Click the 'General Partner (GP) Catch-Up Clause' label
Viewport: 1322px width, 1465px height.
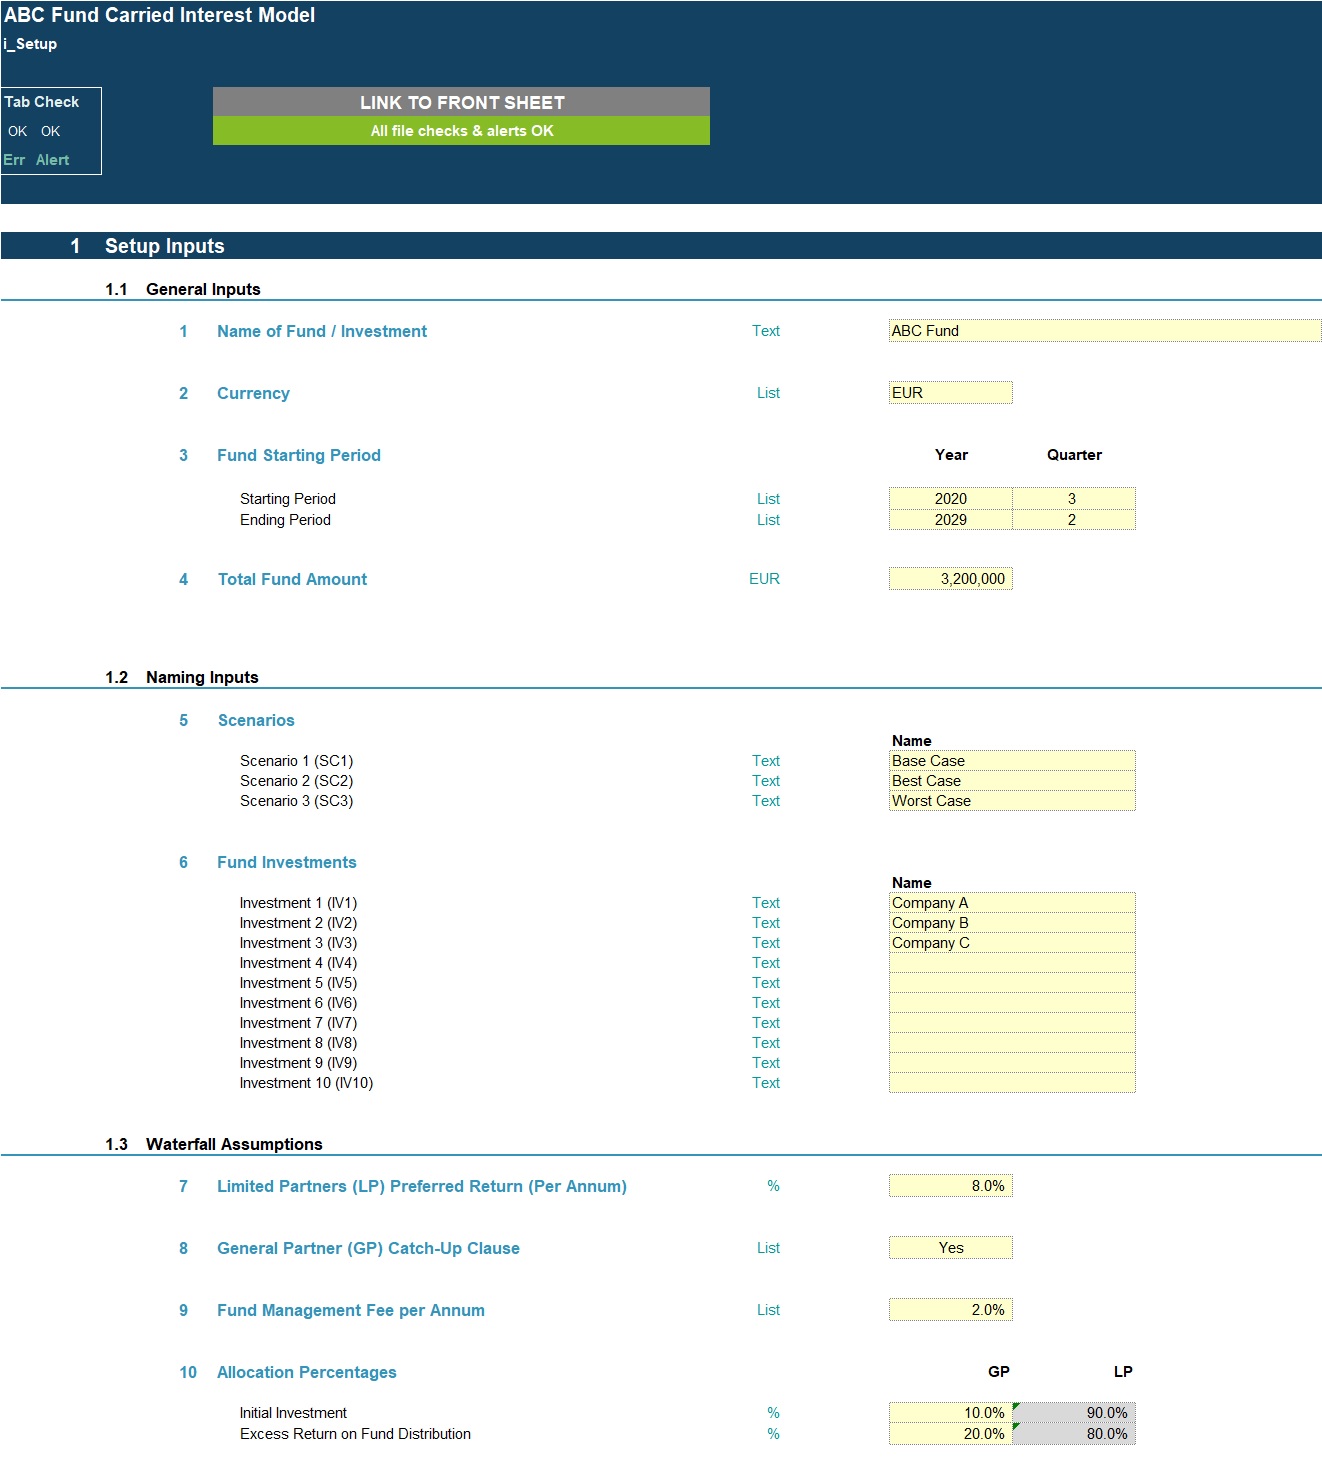pyautogui.click(x=369, y=1248)
